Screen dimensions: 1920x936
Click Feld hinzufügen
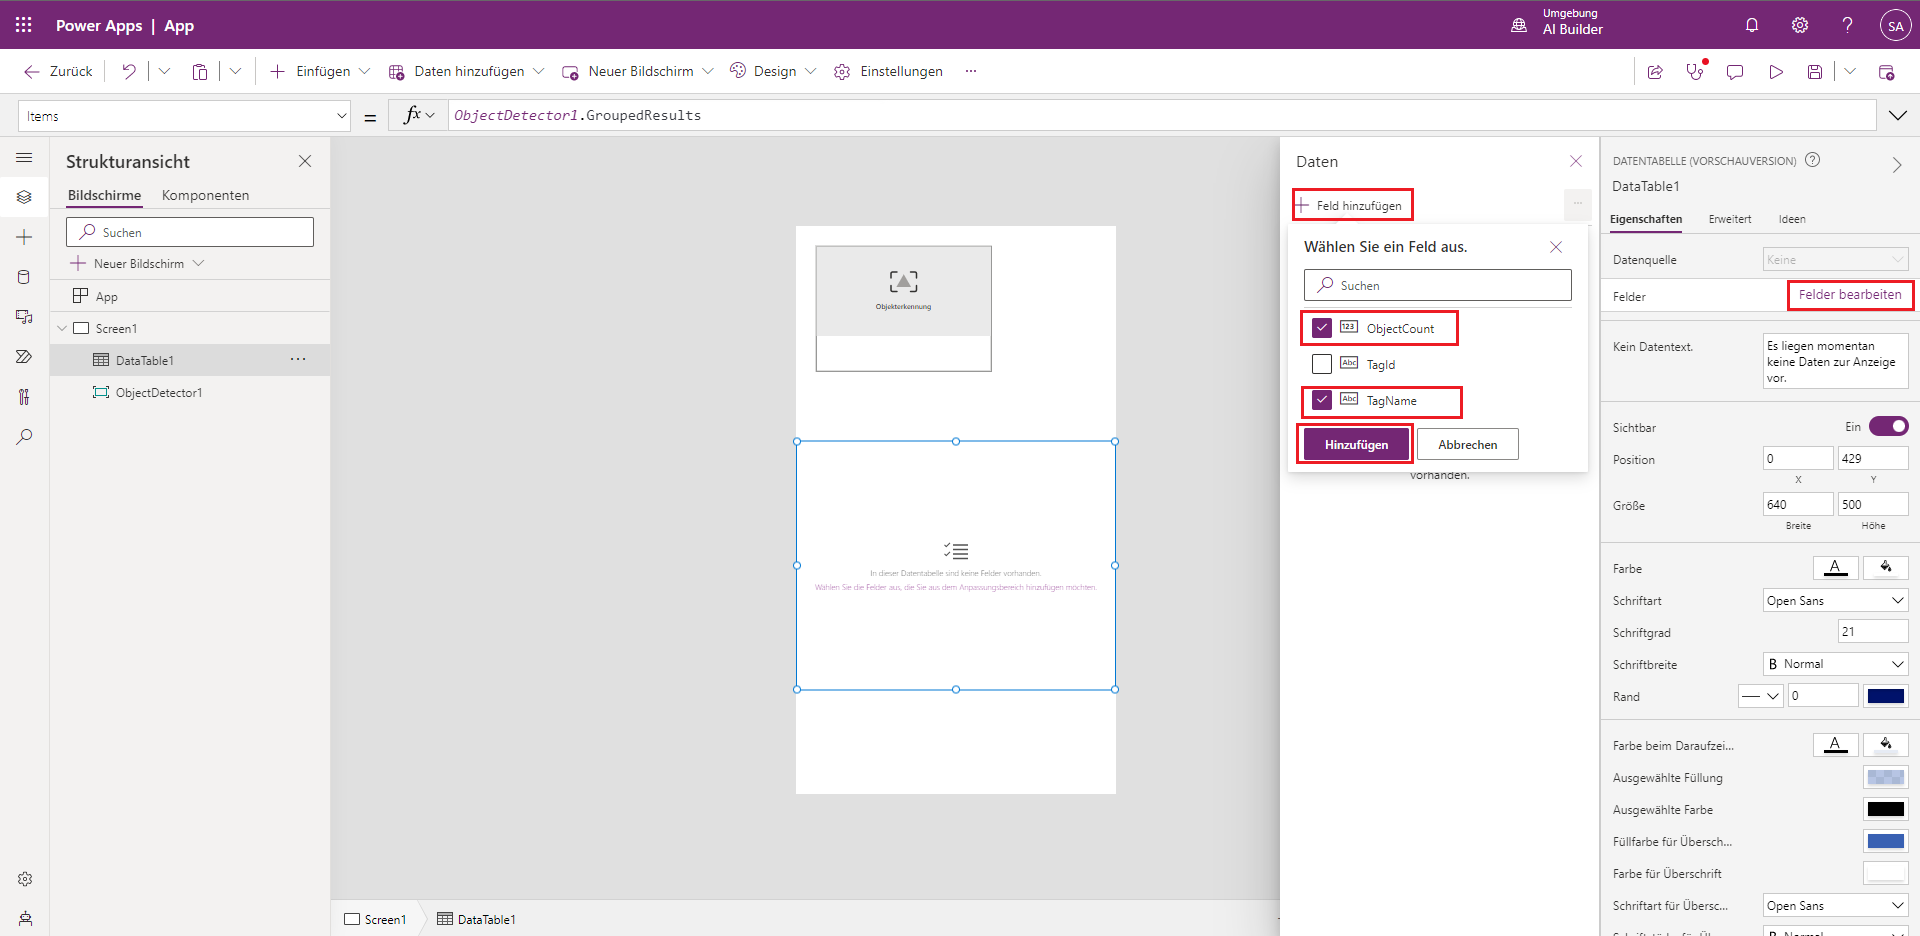(1350, 205)
